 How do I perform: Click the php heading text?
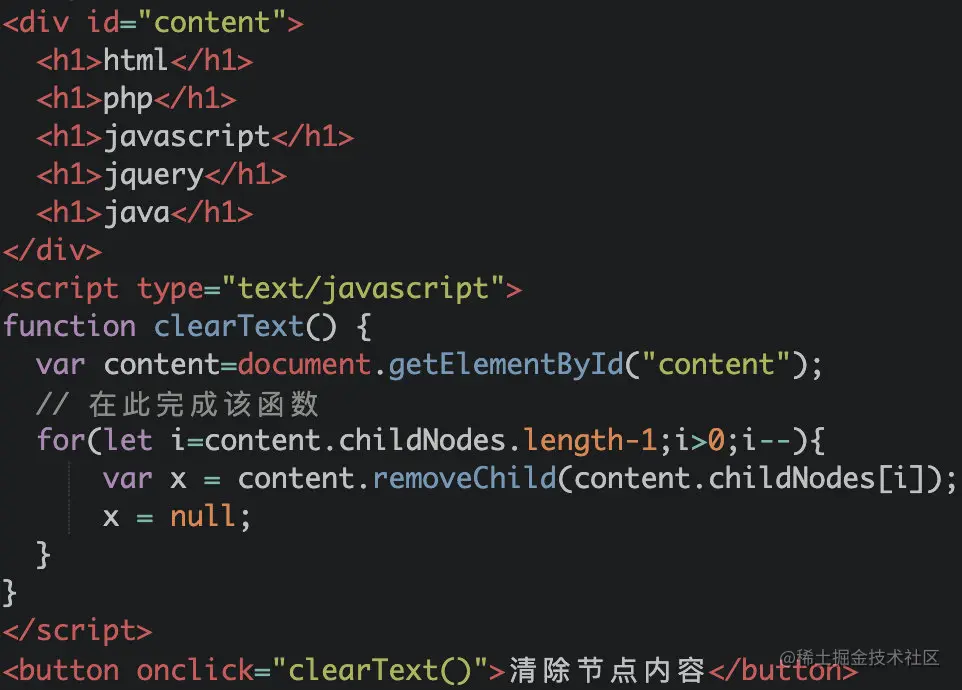(x=128, y=99)
